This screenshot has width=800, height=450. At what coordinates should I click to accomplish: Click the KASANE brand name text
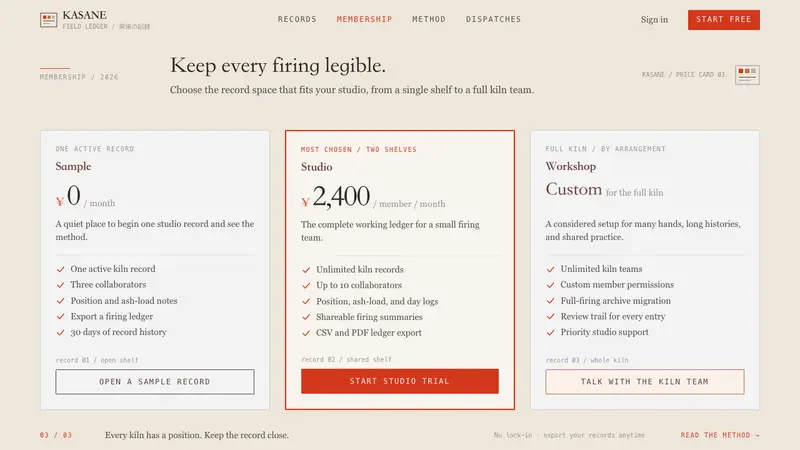tap(84, 15)
